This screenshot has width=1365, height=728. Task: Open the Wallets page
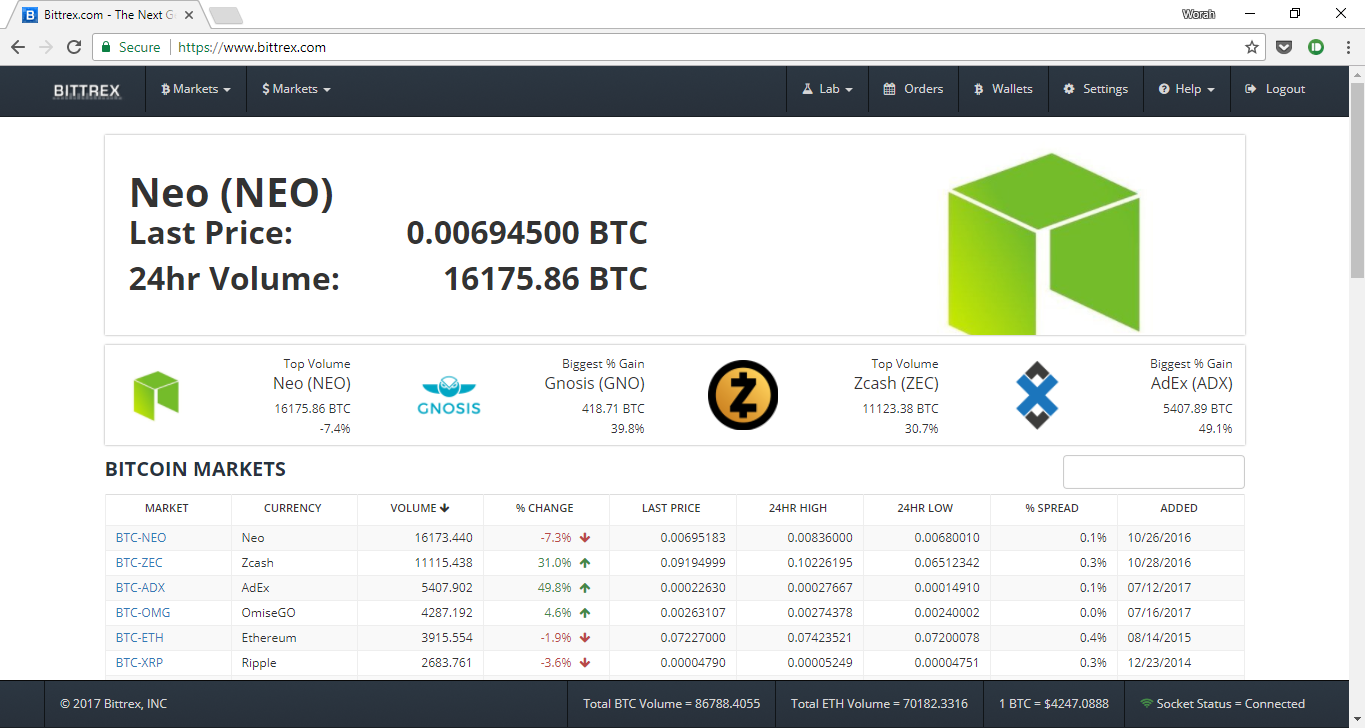[1003, 90]
